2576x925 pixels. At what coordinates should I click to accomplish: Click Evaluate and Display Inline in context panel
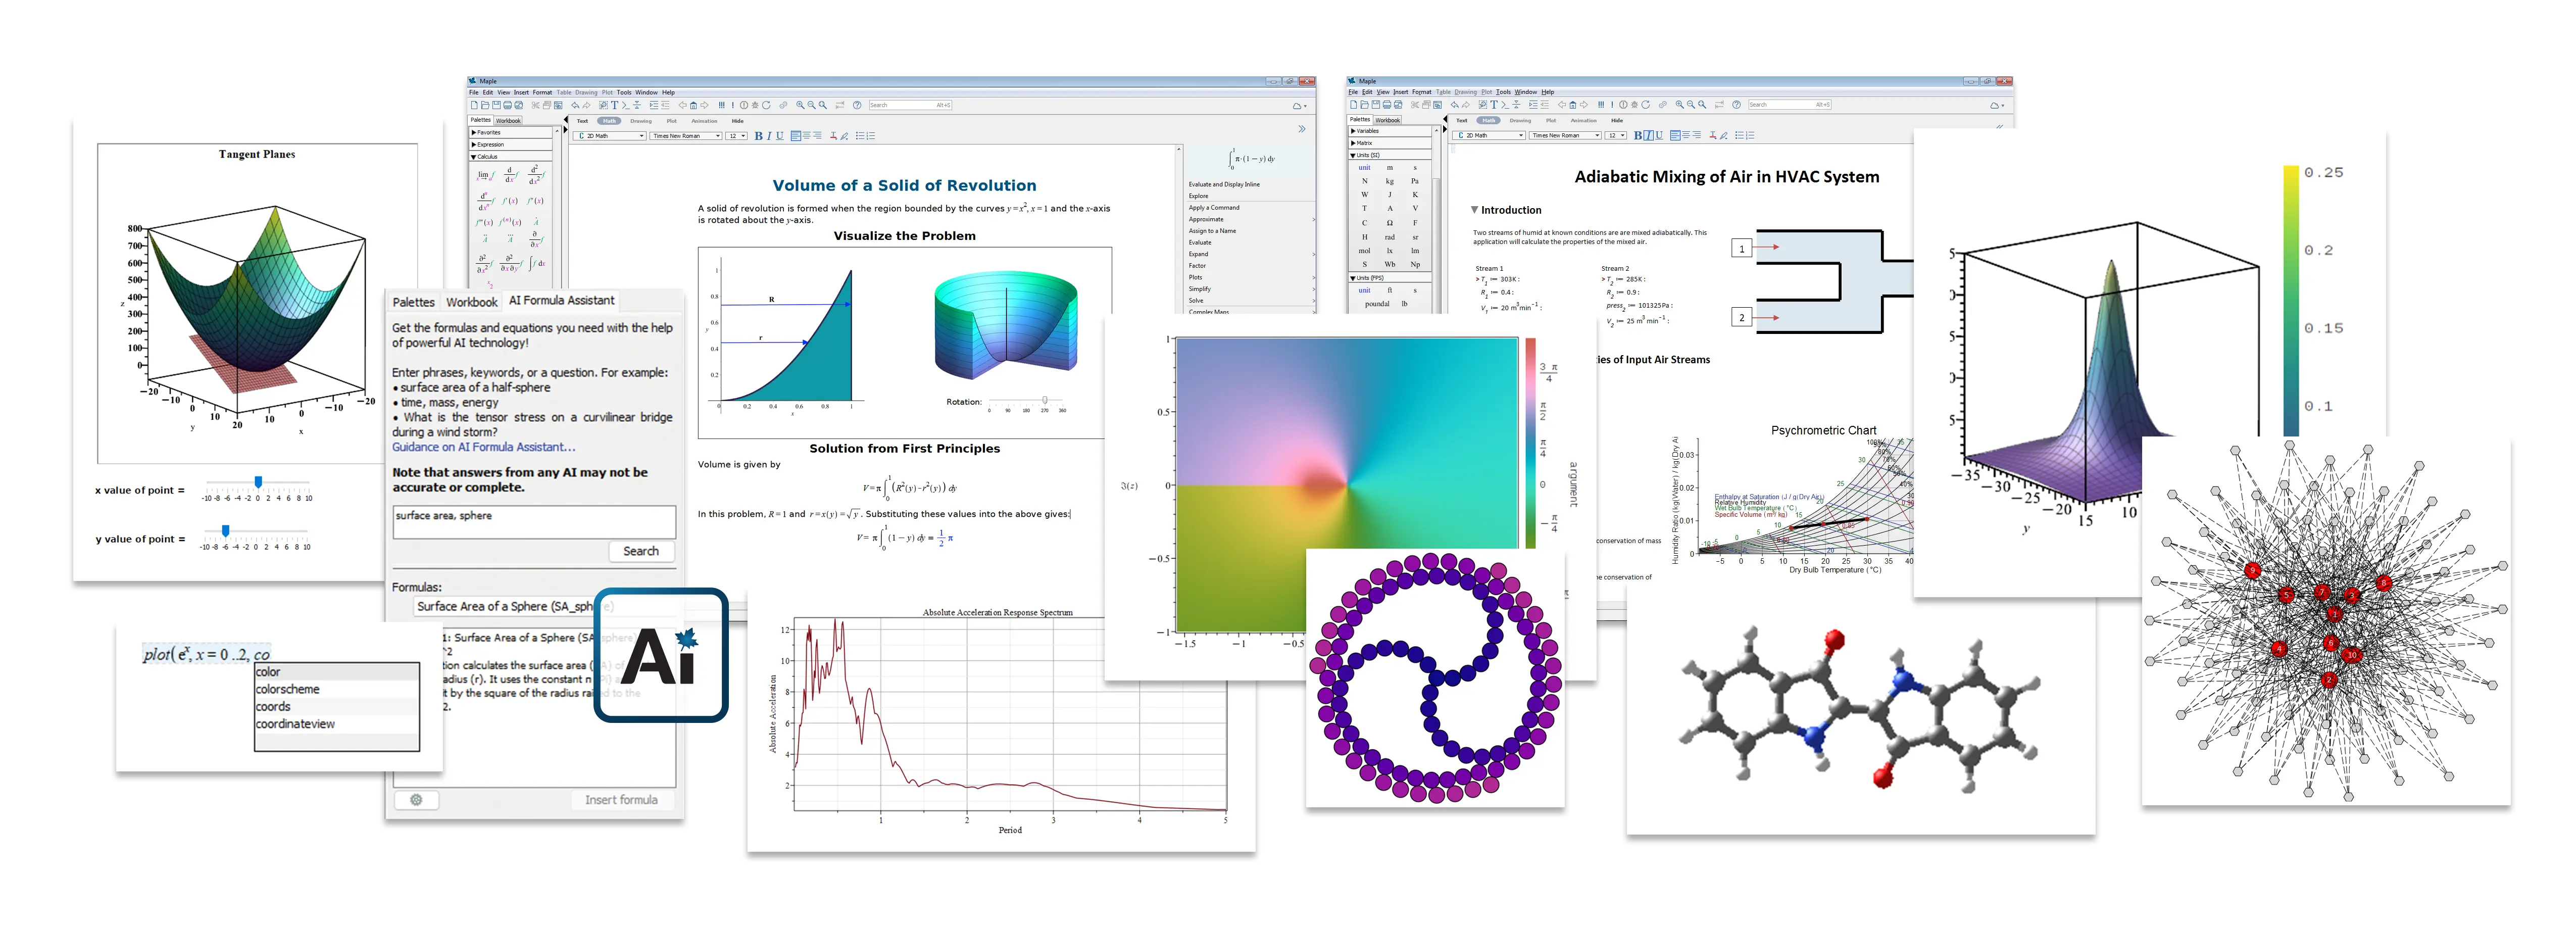[1224, 184]
